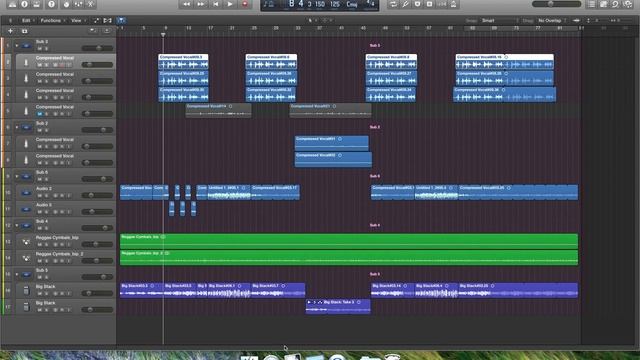Viewport: 640px width, 360px height.
Task: Go to beginning with transport button
Action: click(x=216, y=4)
